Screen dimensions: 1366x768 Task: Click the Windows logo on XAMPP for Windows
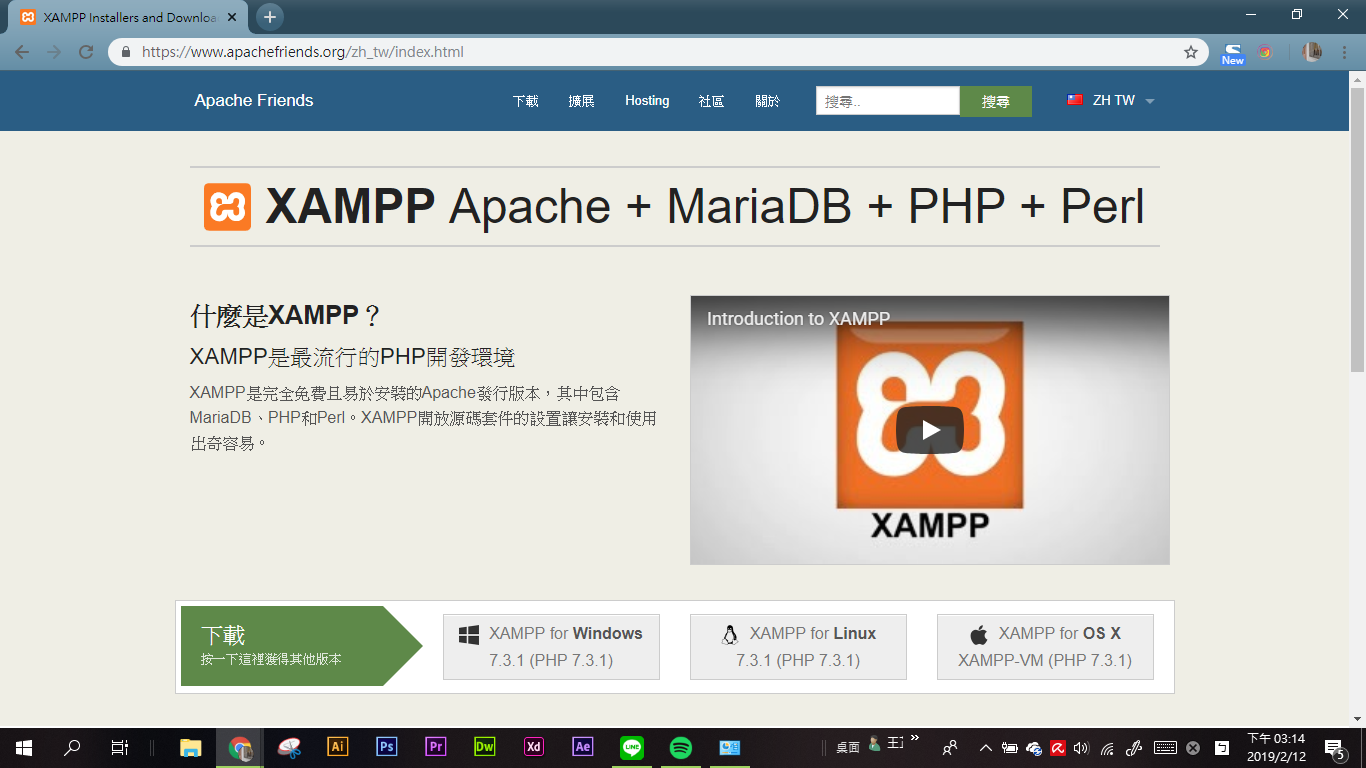[468, 634]
